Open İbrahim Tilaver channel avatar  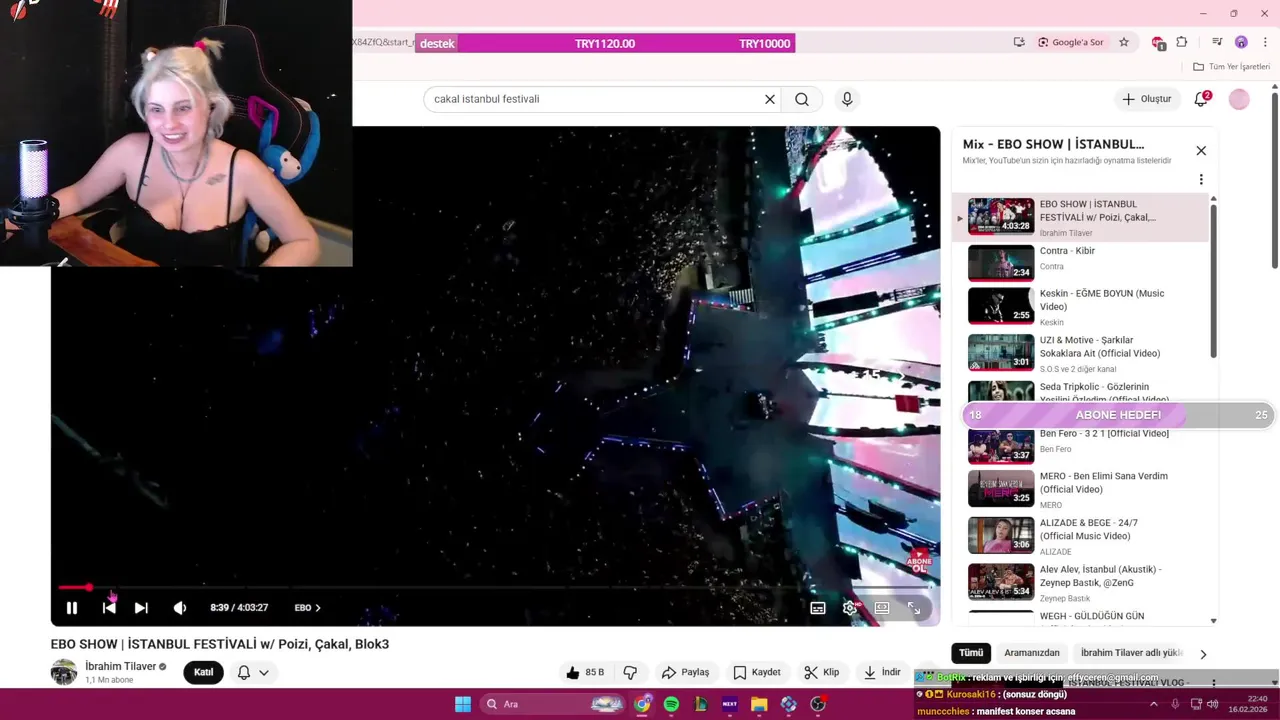[64, 672]
